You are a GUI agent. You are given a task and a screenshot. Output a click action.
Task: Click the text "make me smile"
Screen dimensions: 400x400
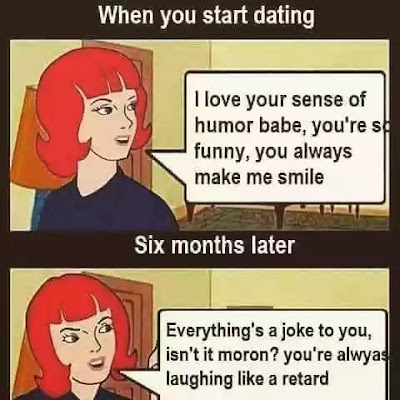point(259,177)
